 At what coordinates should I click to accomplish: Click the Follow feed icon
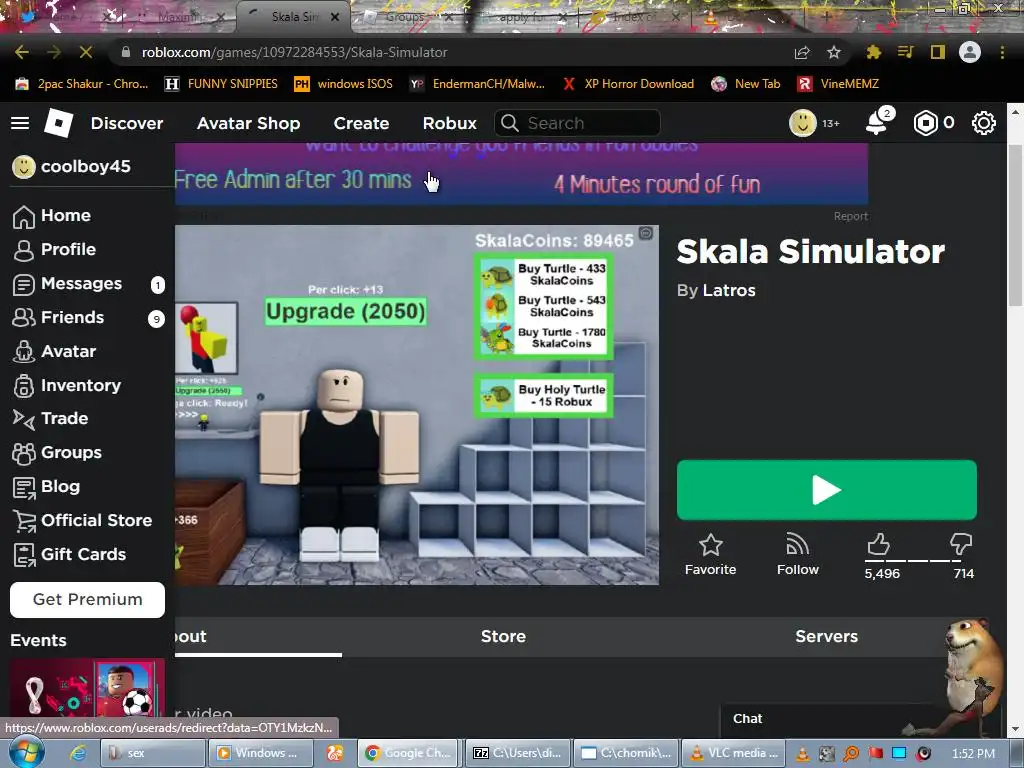coord(797,545)
